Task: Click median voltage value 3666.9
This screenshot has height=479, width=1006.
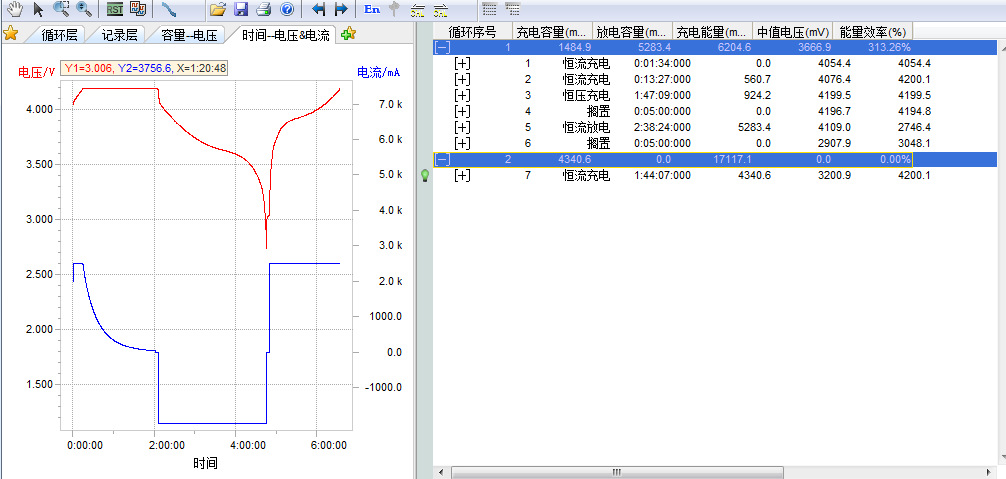Action: coord(815,47)
